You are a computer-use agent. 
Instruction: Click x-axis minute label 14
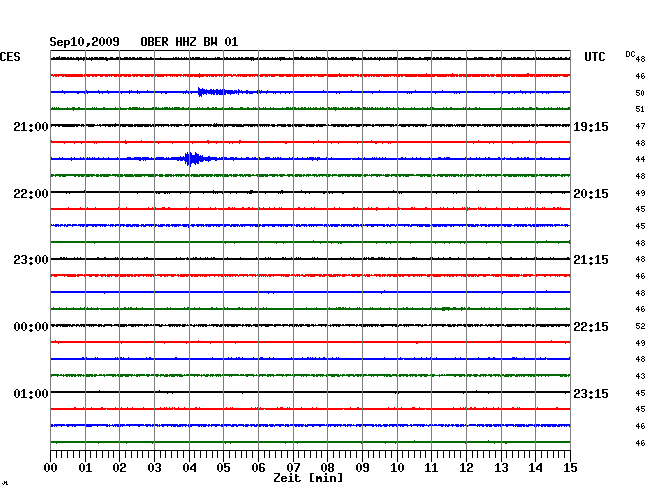(535, 468)
